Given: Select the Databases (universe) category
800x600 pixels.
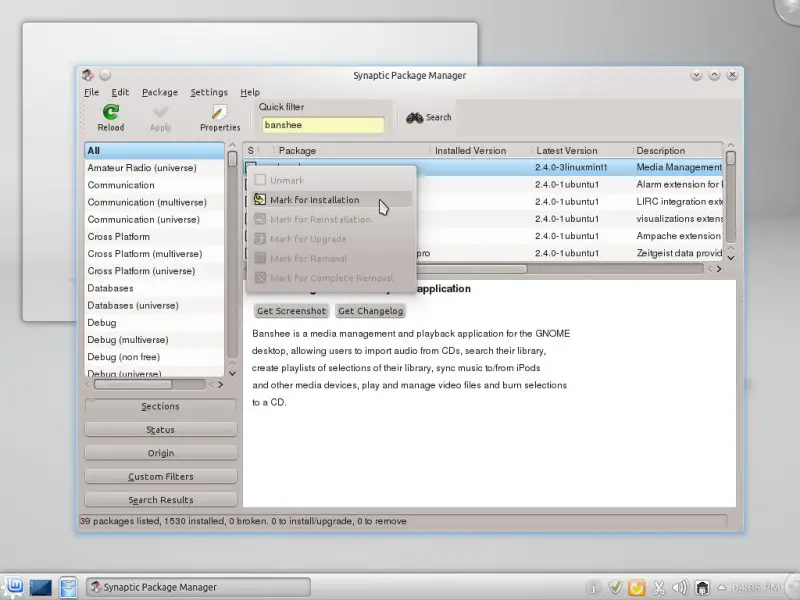Looking at the screenshot, I should tap(154, 305).
